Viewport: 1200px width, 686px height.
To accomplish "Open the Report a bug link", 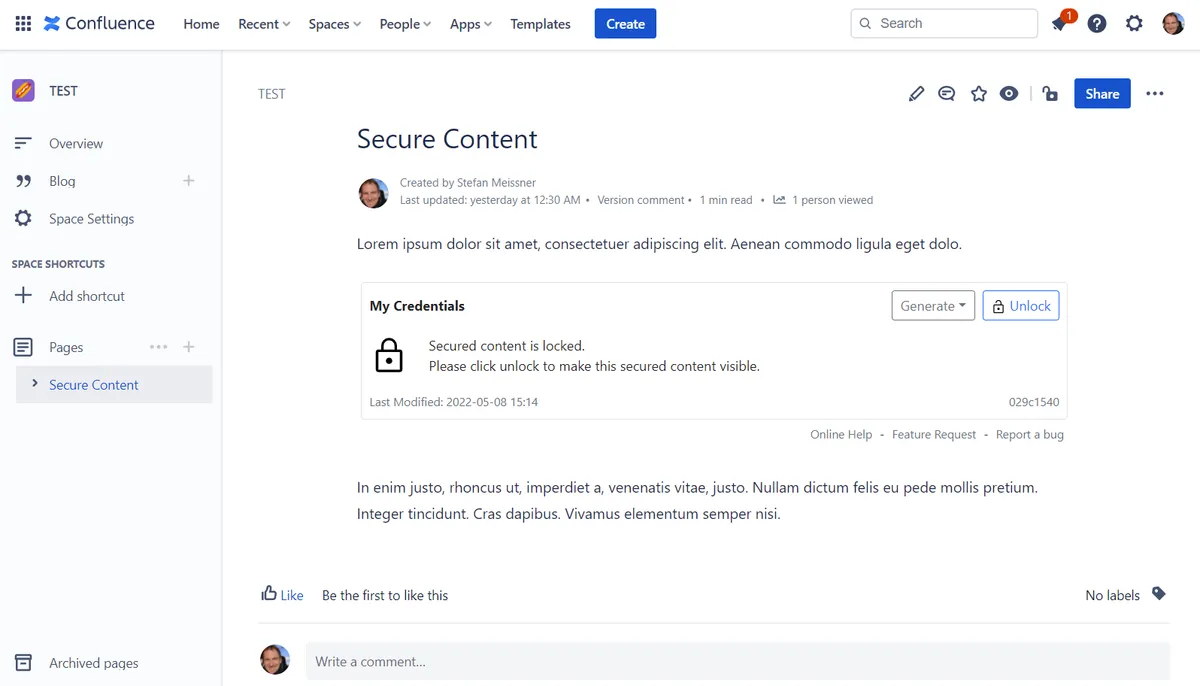I will click(x=1030, y=435).
